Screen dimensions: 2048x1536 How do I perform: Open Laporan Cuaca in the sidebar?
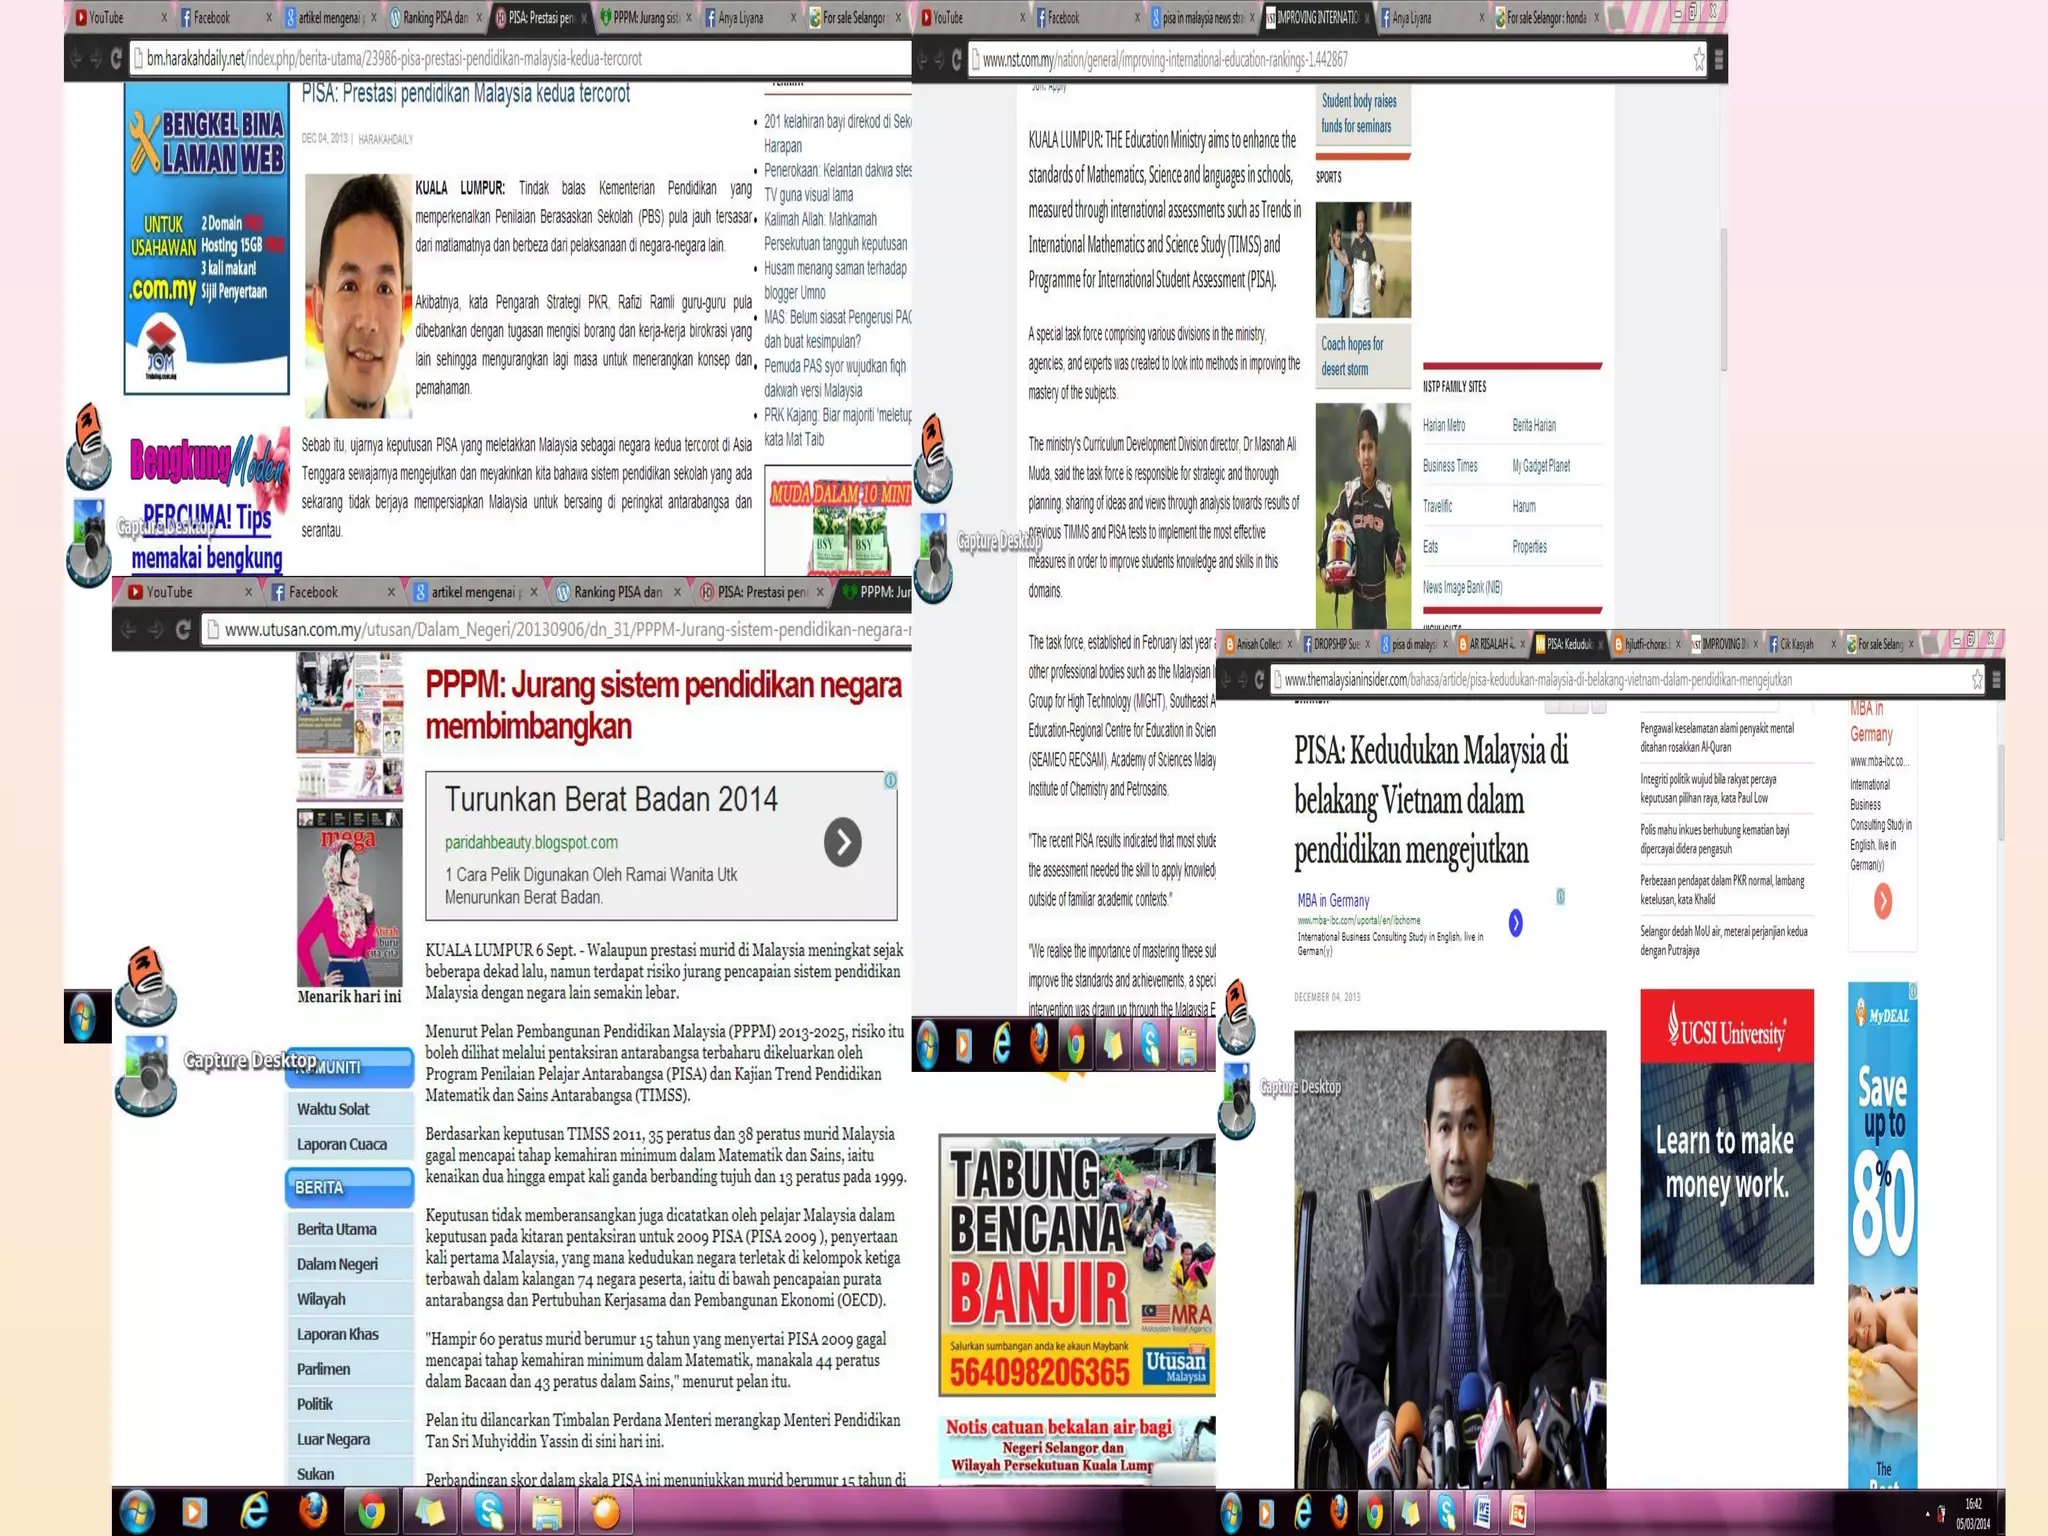341,1144
